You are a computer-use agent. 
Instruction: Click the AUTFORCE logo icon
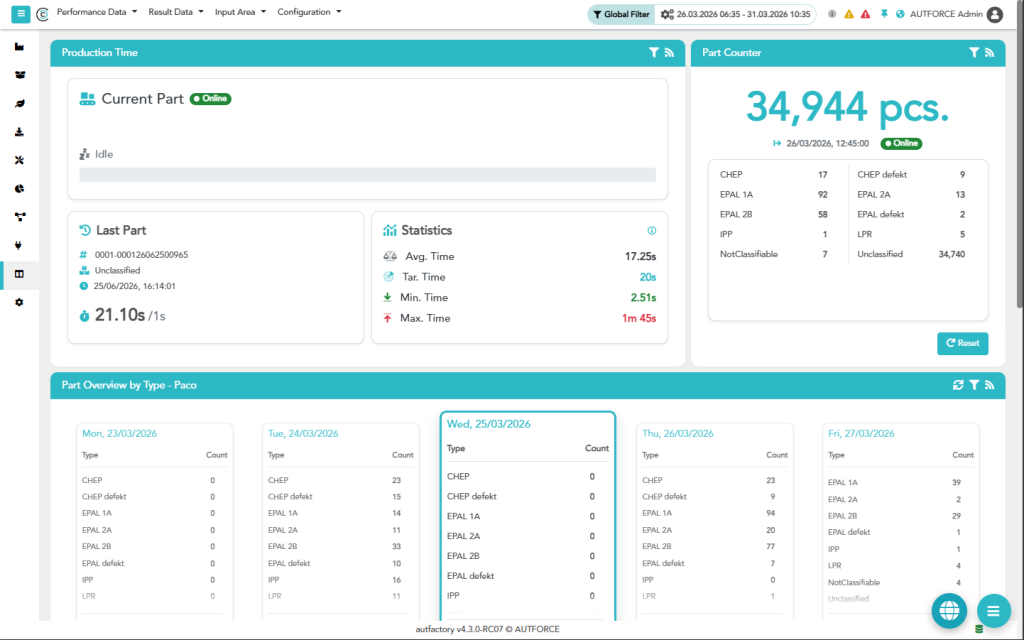[42, 14]
